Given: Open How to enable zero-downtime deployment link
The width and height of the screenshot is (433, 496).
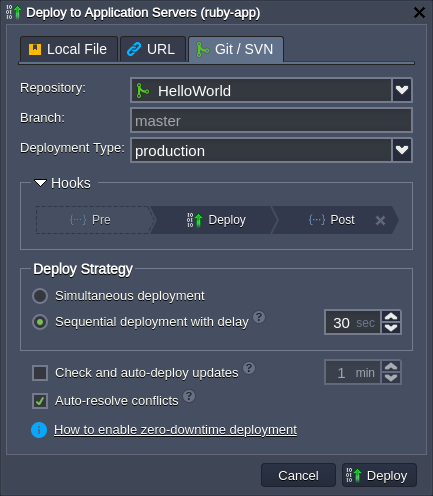Looking at the screenshot, I should click(175, 430).
